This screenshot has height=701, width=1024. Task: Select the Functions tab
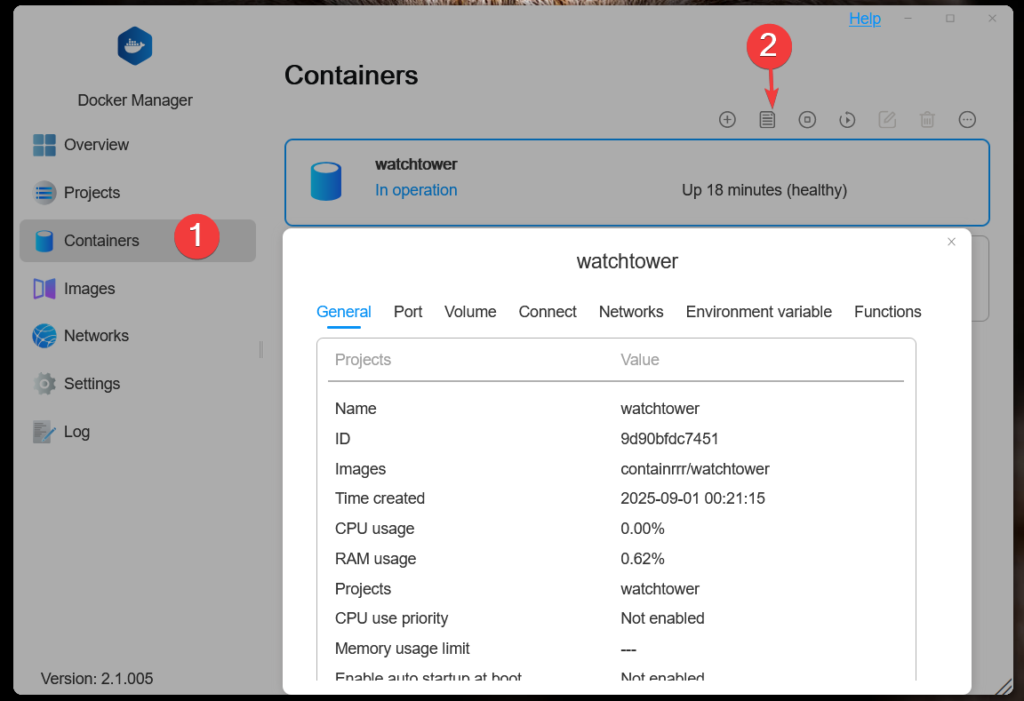pyautogui.click(x=887, y=312)
